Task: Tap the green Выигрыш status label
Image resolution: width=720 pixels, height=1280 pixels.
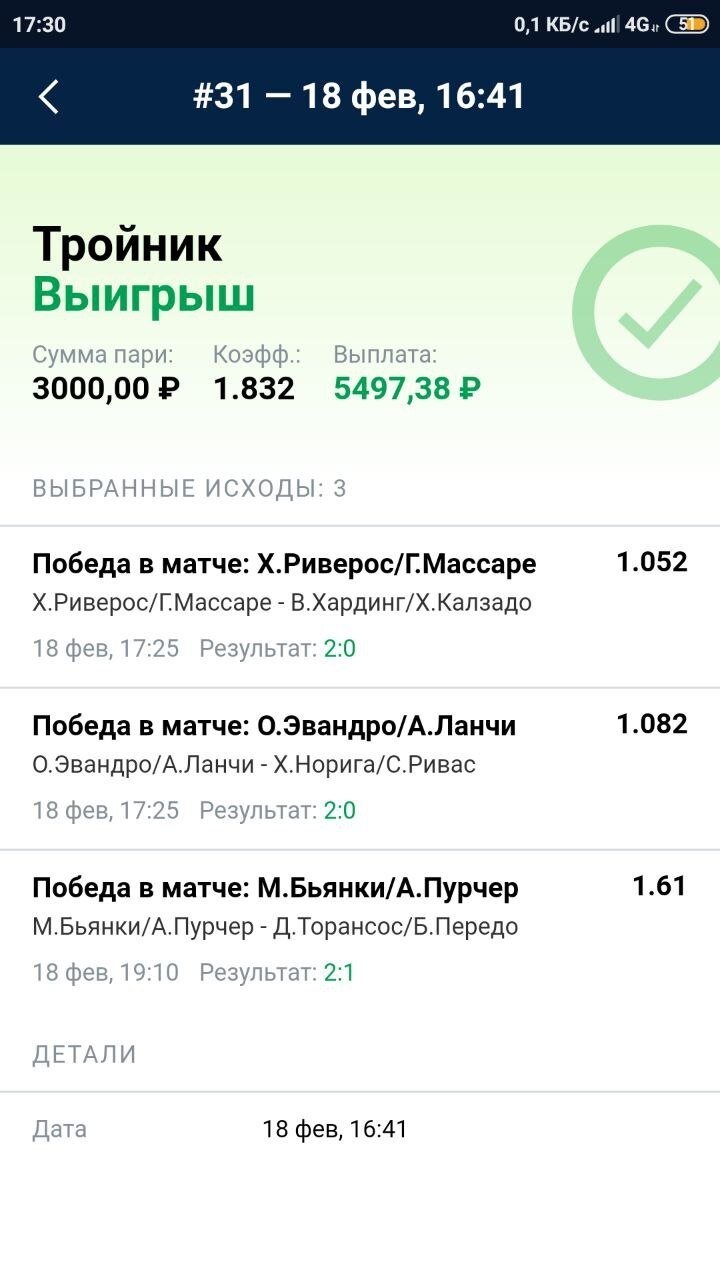Action: (x=144, y=296)
